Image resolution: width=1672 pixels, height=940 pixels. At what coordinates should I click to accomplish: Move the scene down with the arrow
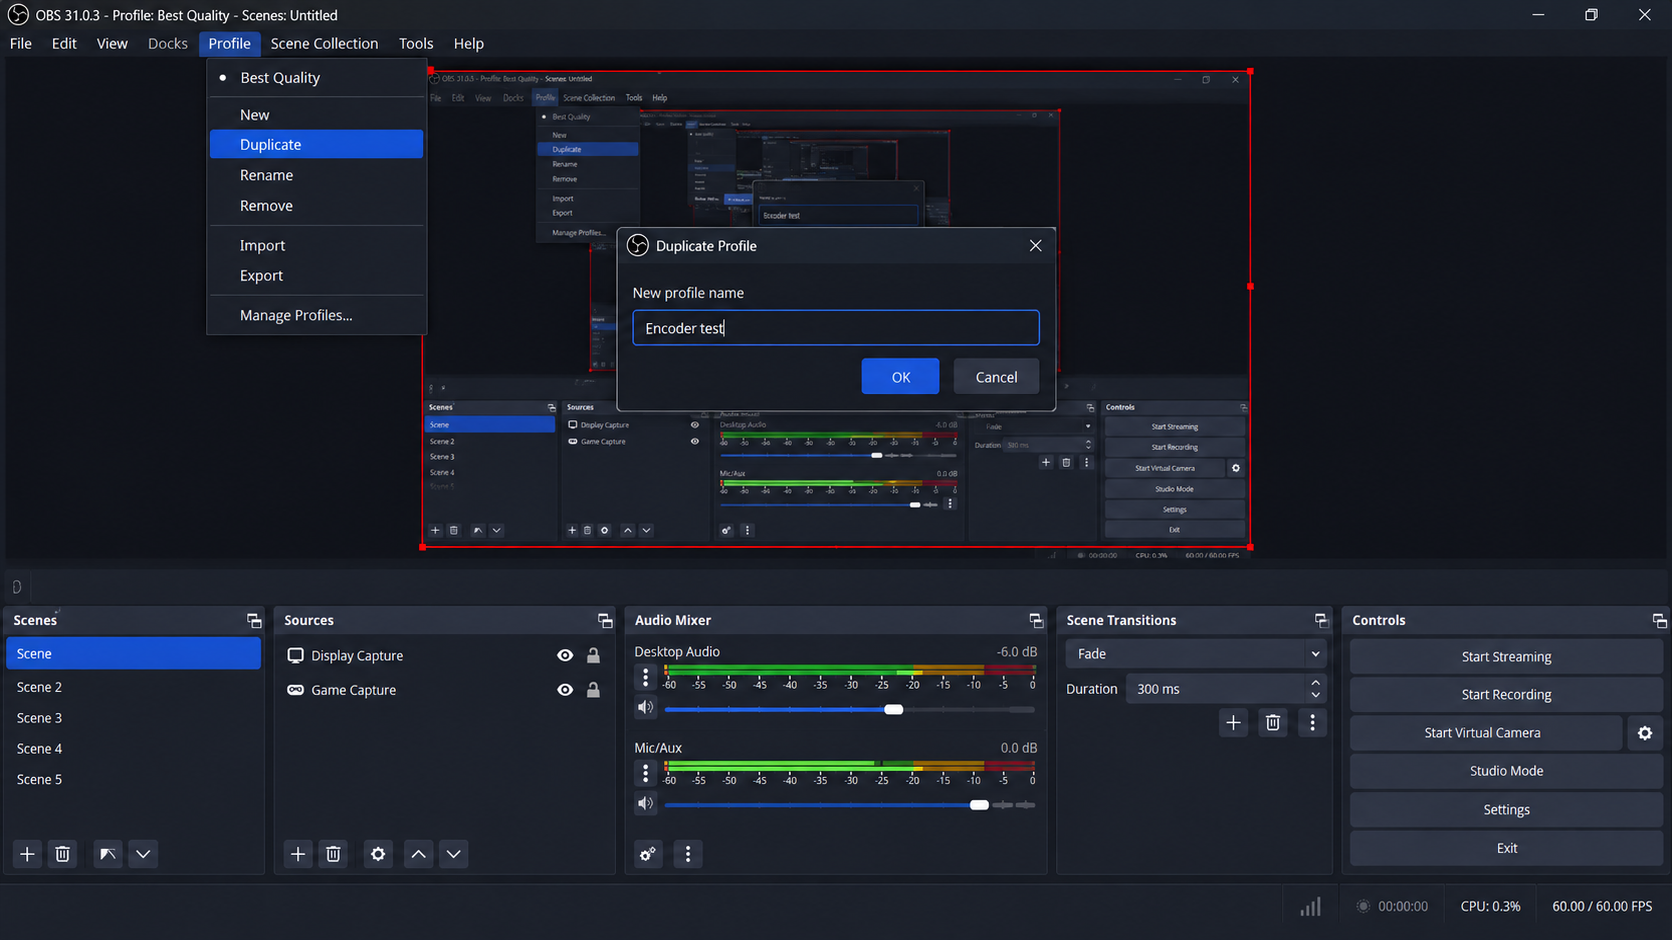click(143, 854)
